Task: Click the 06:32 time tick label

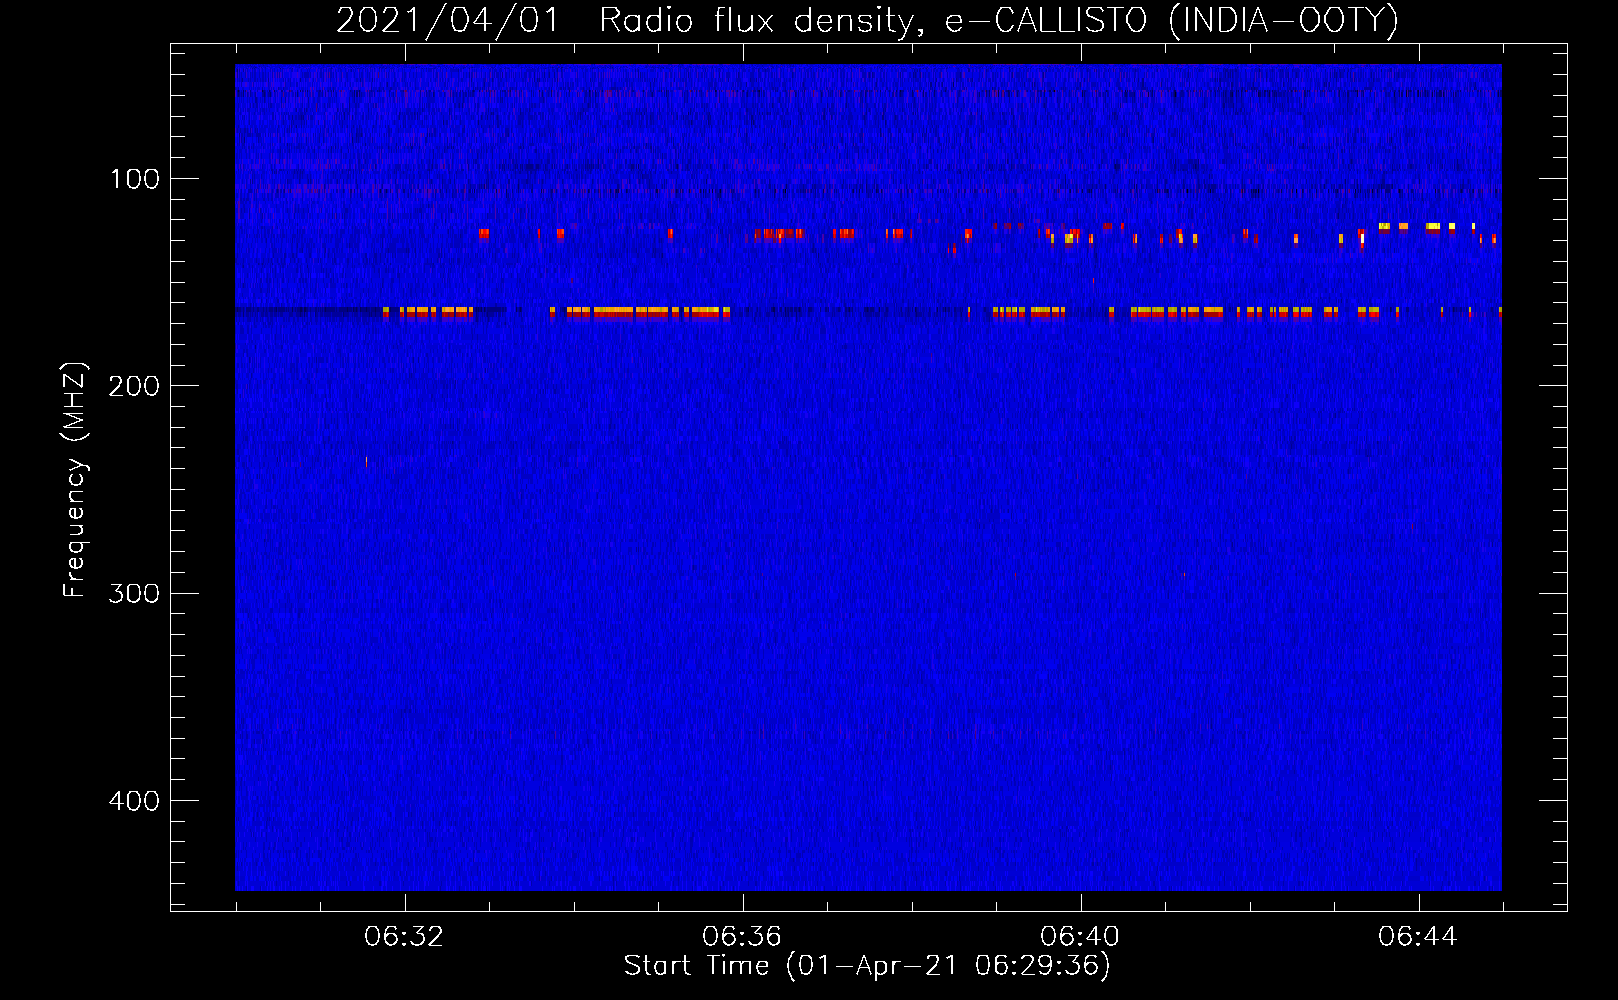Action: point(404,937)
